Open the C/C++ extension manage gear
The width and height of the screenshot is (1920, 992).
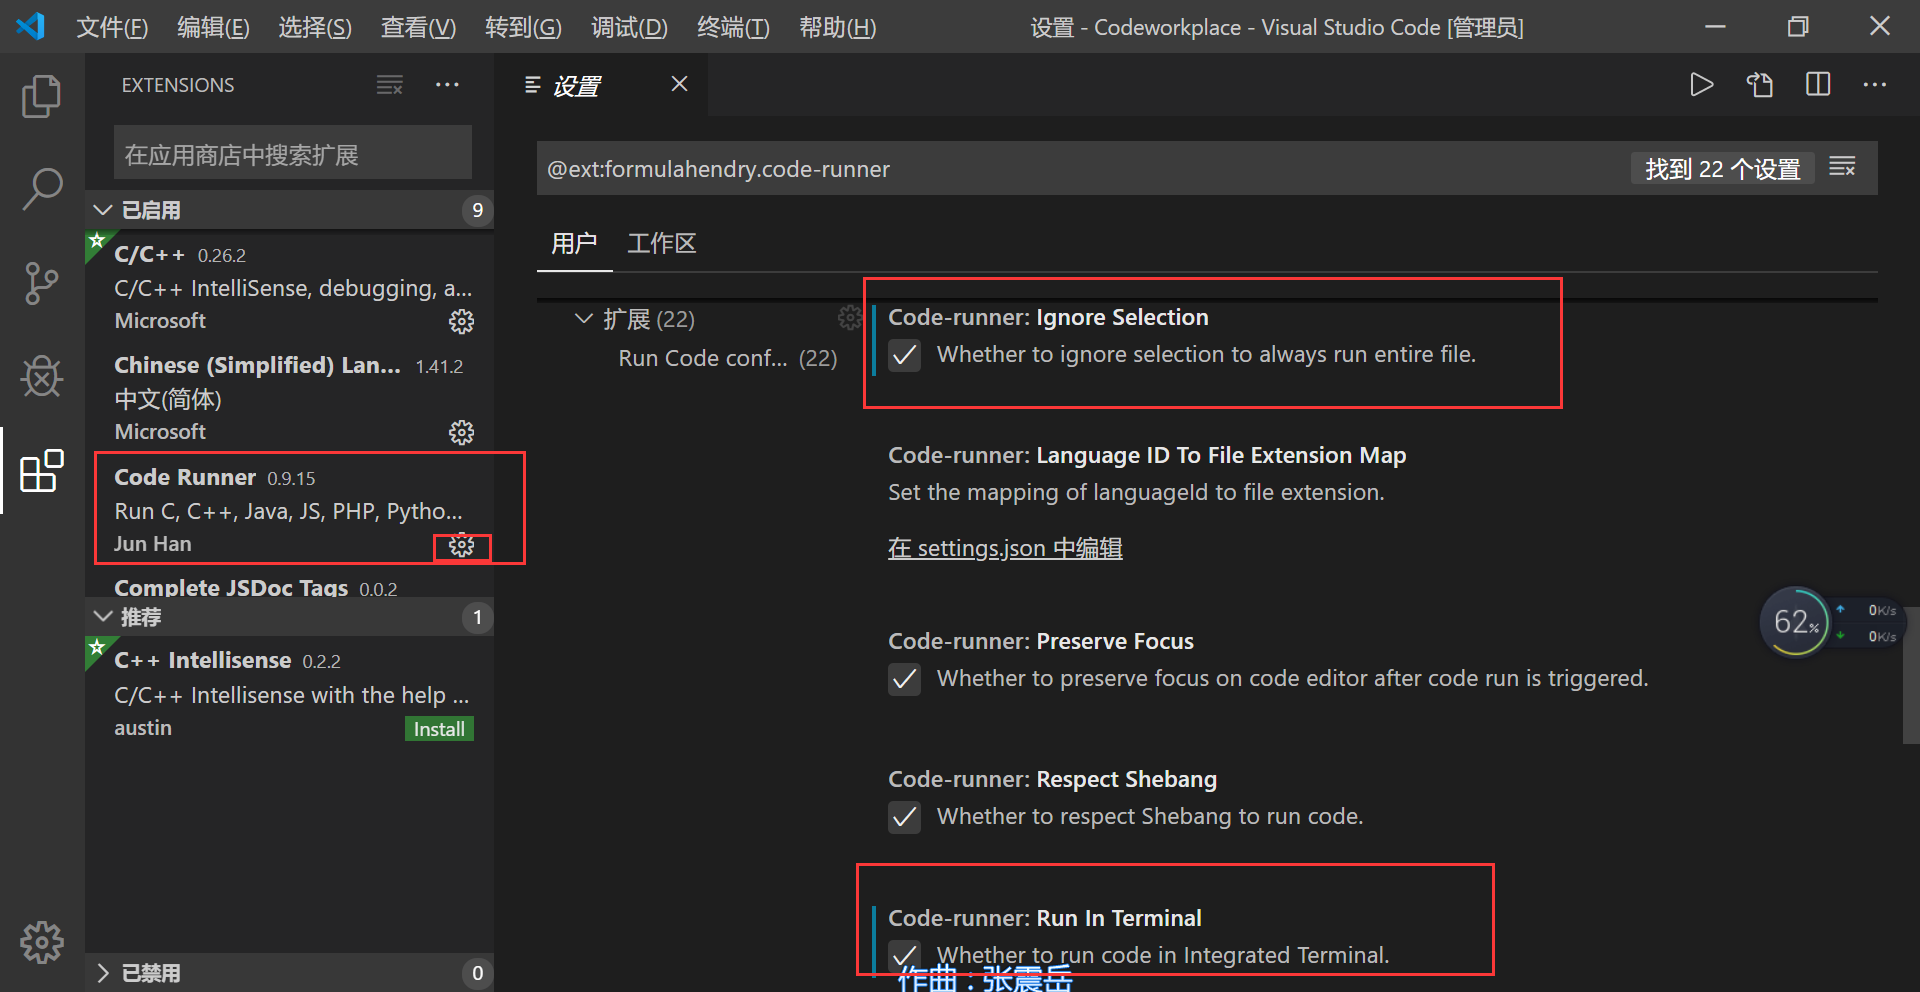click(461, 322)
